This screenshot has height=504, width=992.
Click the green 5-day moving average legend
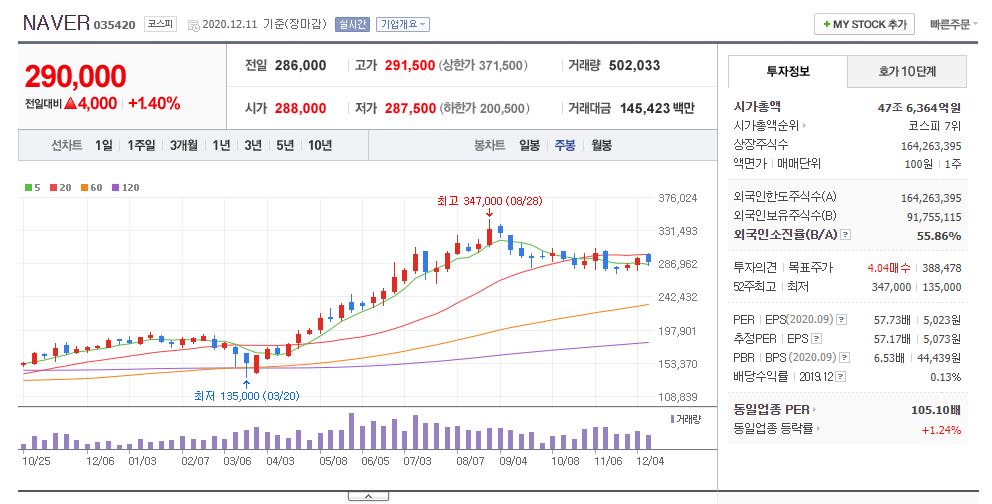pos(33,187)
